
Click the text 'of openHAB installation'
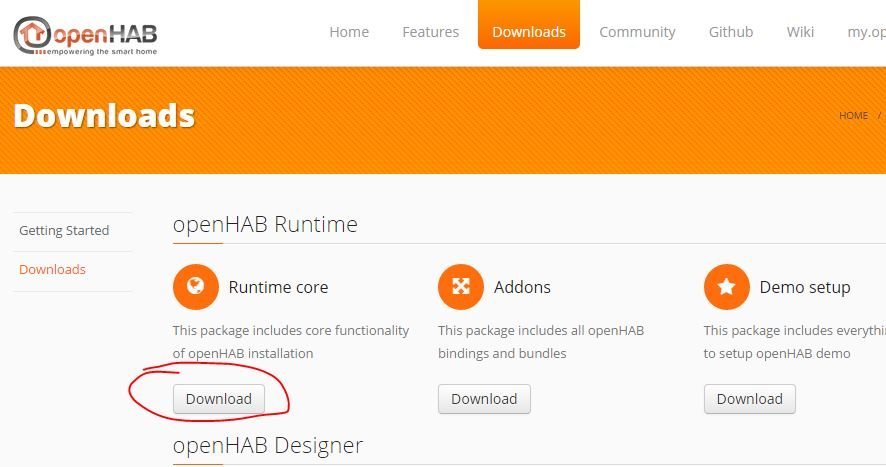pyautogui.click(x=243, y=354)
